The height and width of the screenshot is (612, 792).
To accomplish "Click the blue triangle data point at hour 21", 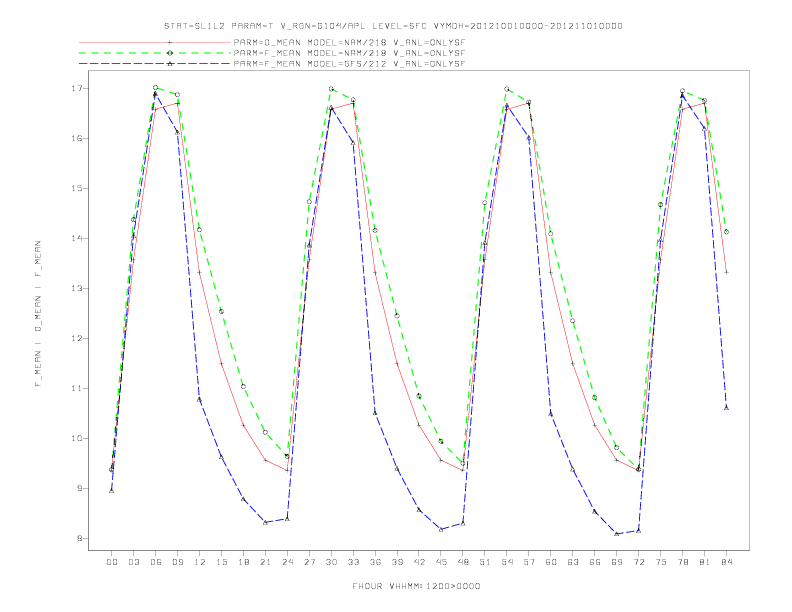I will point(265,522).
